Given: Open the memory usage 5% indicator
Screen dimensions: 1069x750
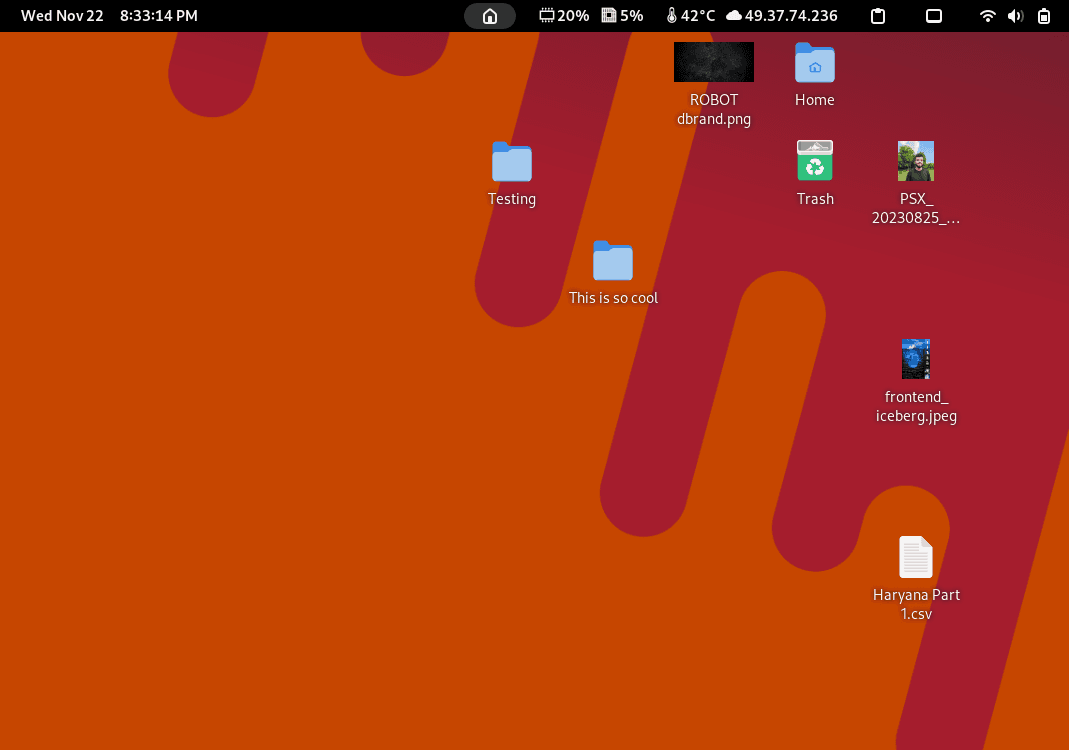Looking at the screenshot, I should [622, 16].
